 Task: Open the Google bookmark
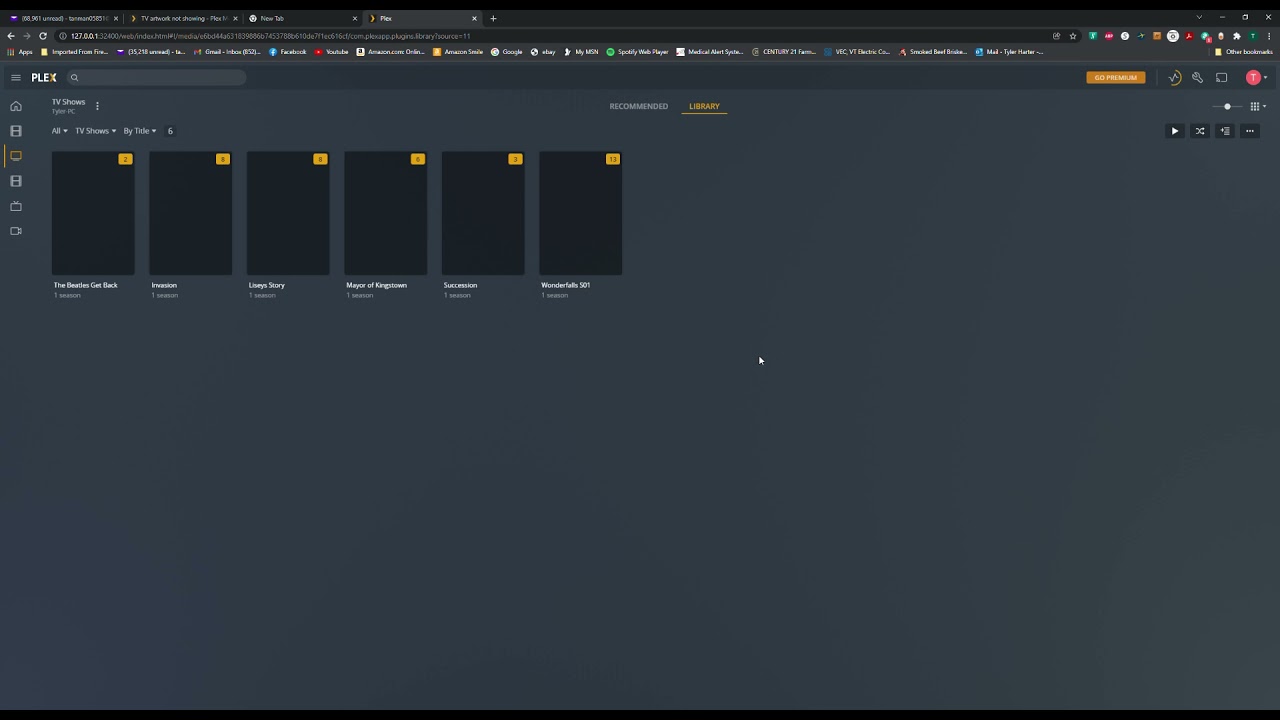point(507,52)
